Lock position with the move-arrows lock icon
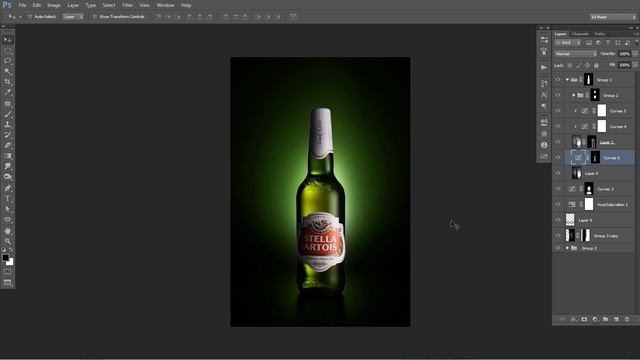Screen dimensions: 640x360 point(587,65)
